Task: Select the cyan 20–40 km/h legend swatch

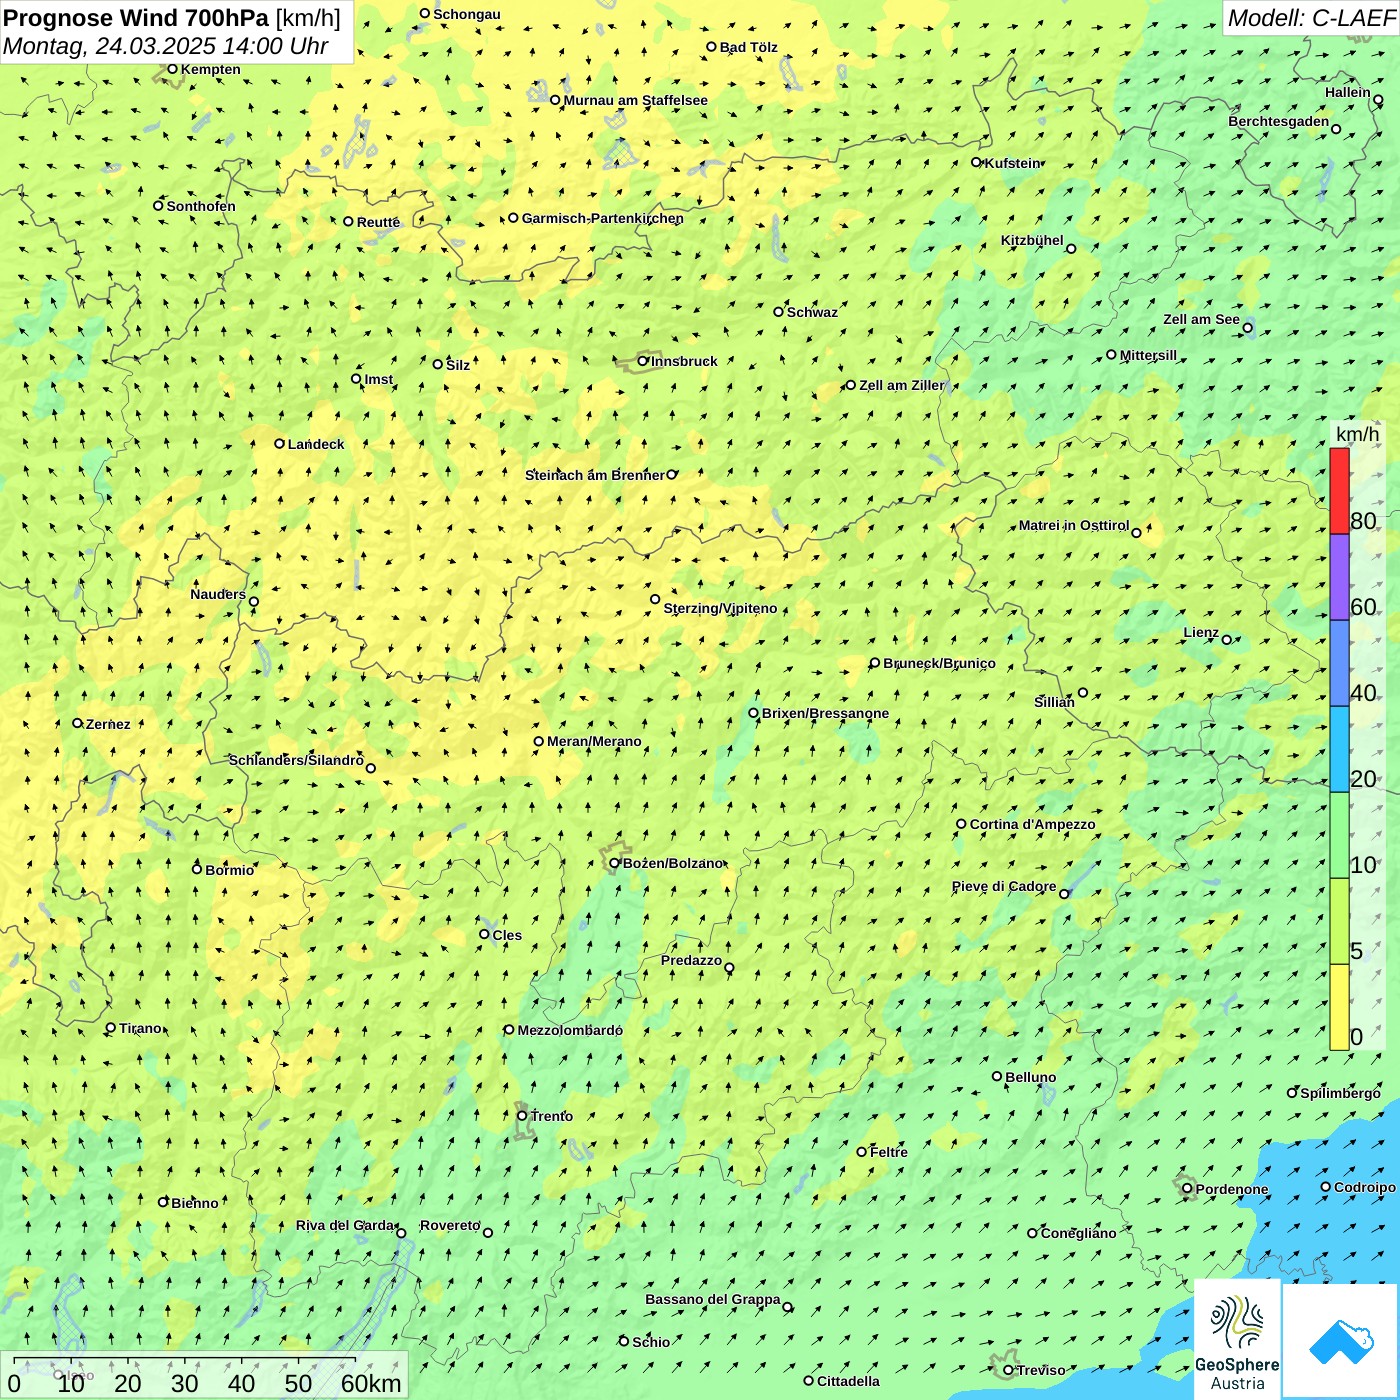Action: coord(1339,749)
